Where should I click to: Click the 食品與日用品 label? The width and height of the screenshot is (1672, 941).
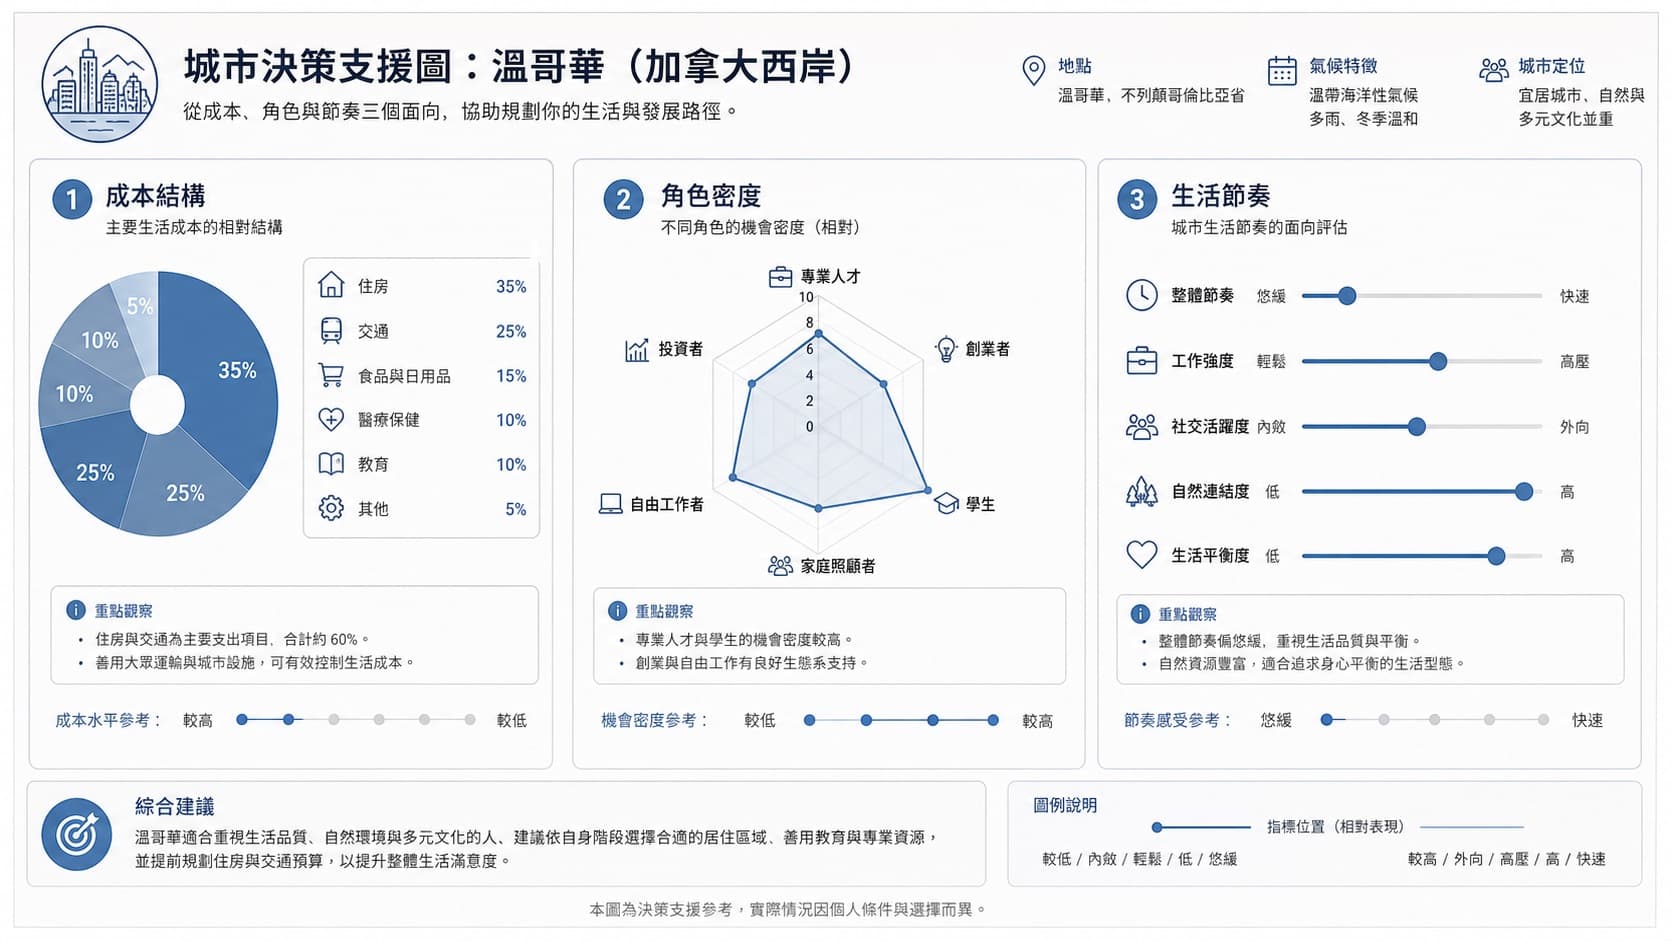(x=404, y=376)
